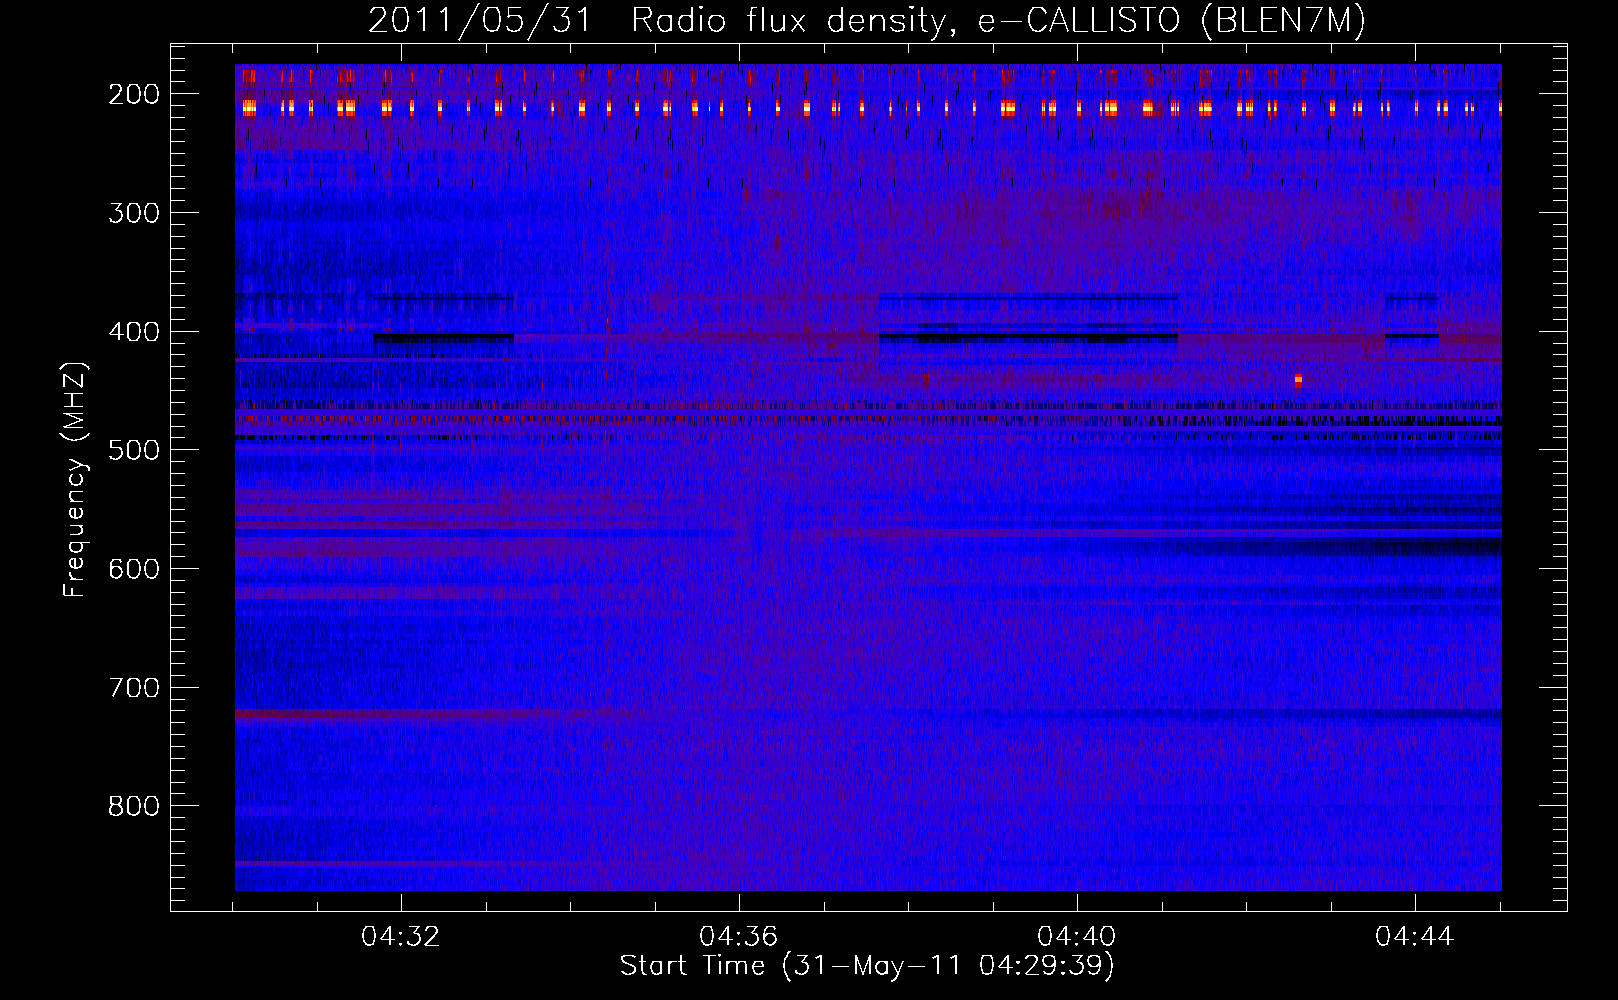Viewport: 1618px width, 1000px height.
Task: Click the 300 frequency tick label
Action: [x=134, y=213]
